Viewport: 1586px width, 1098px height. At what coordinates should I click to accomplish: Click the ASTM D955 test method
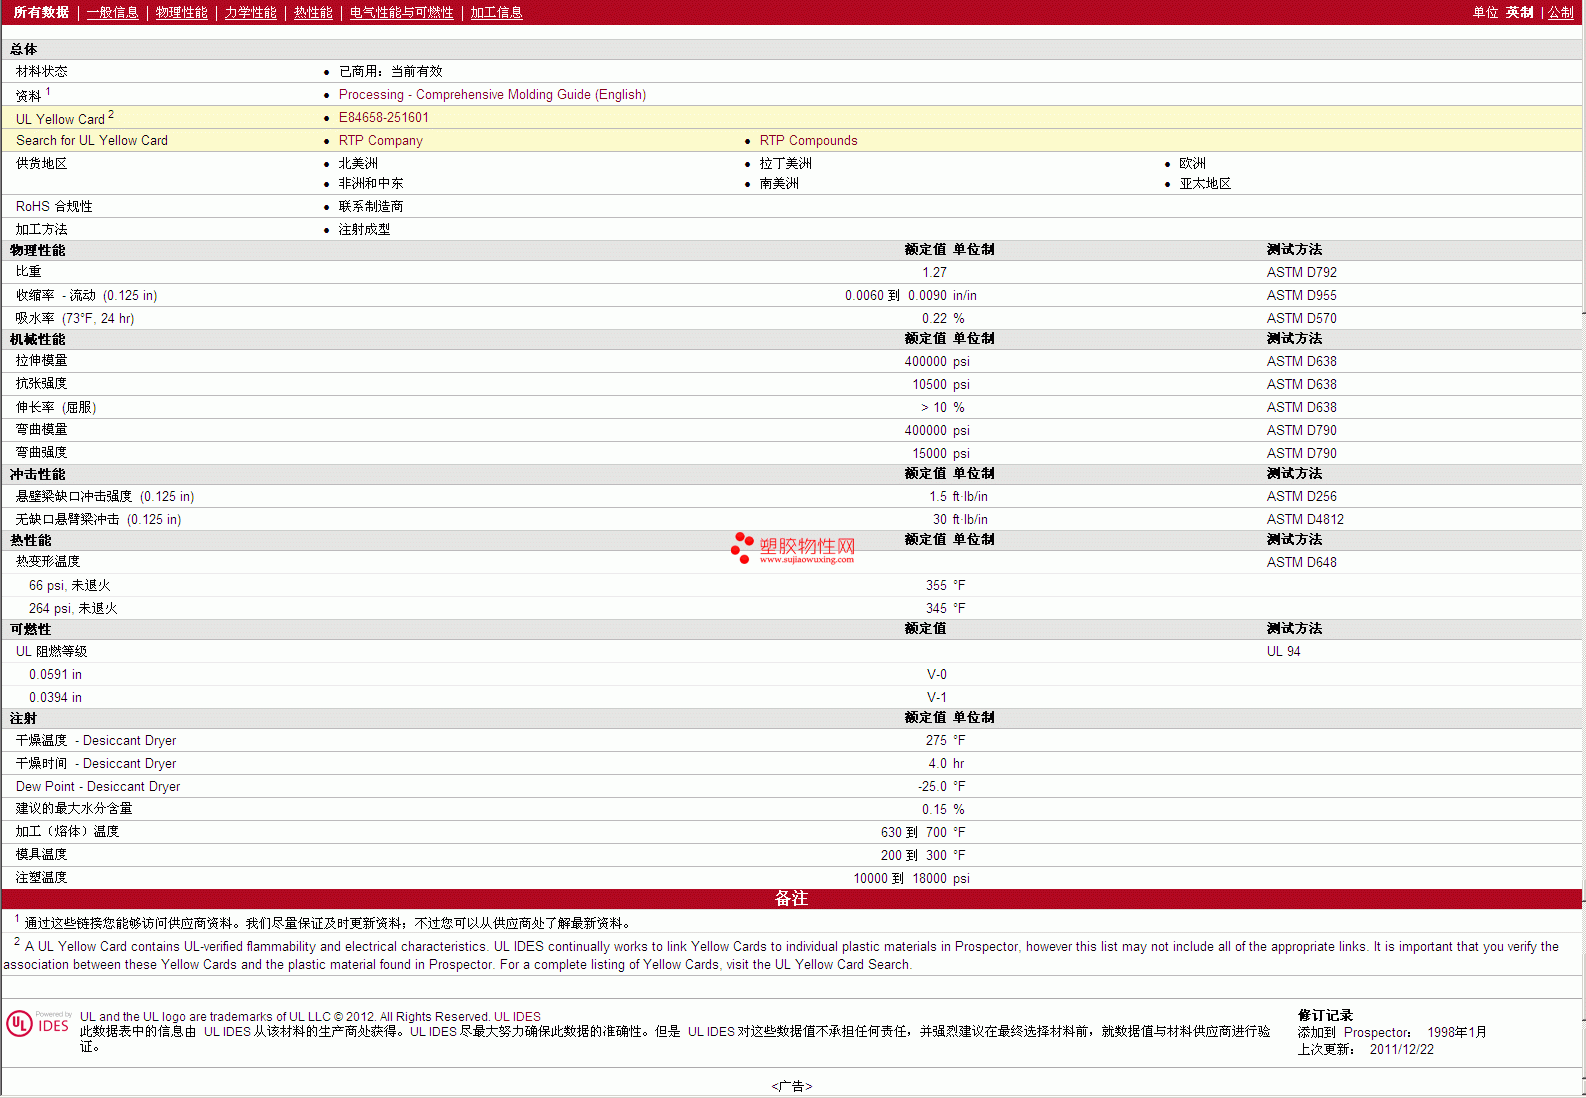(x=1301, y=295)
